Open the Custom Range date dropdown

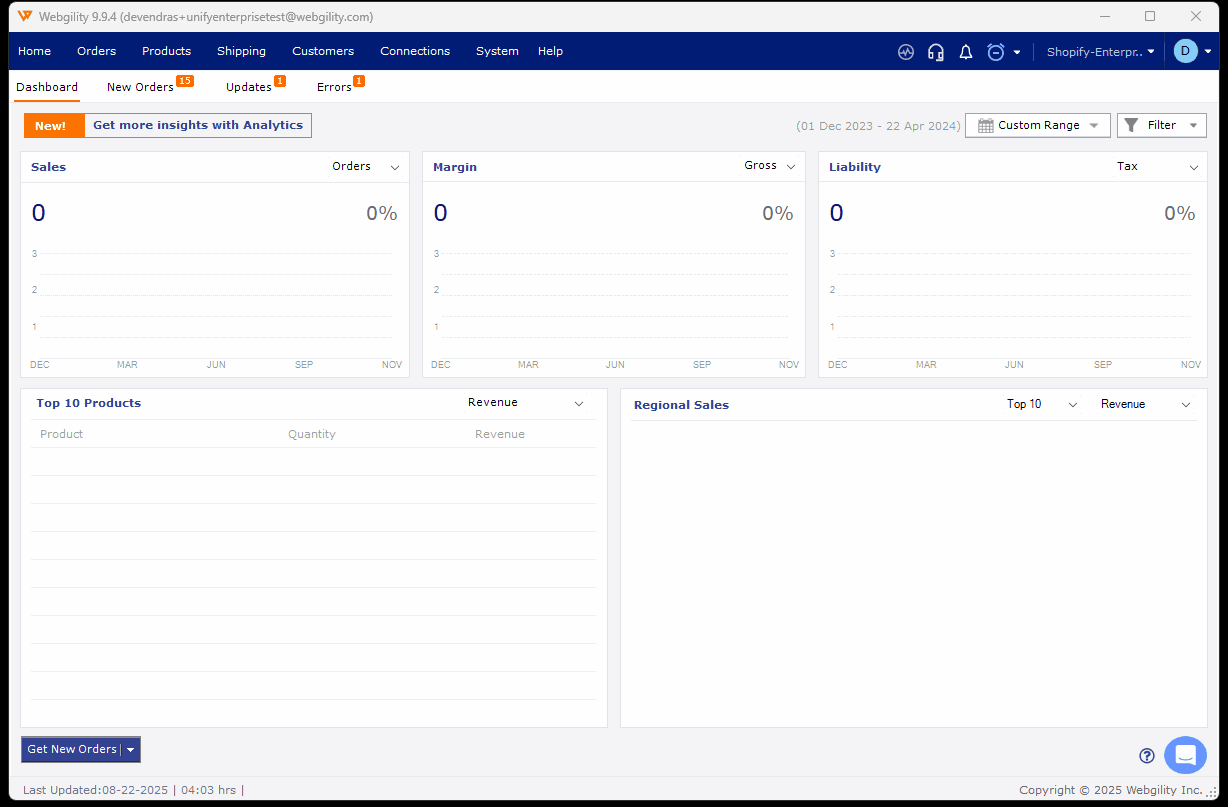(1037, 125)
